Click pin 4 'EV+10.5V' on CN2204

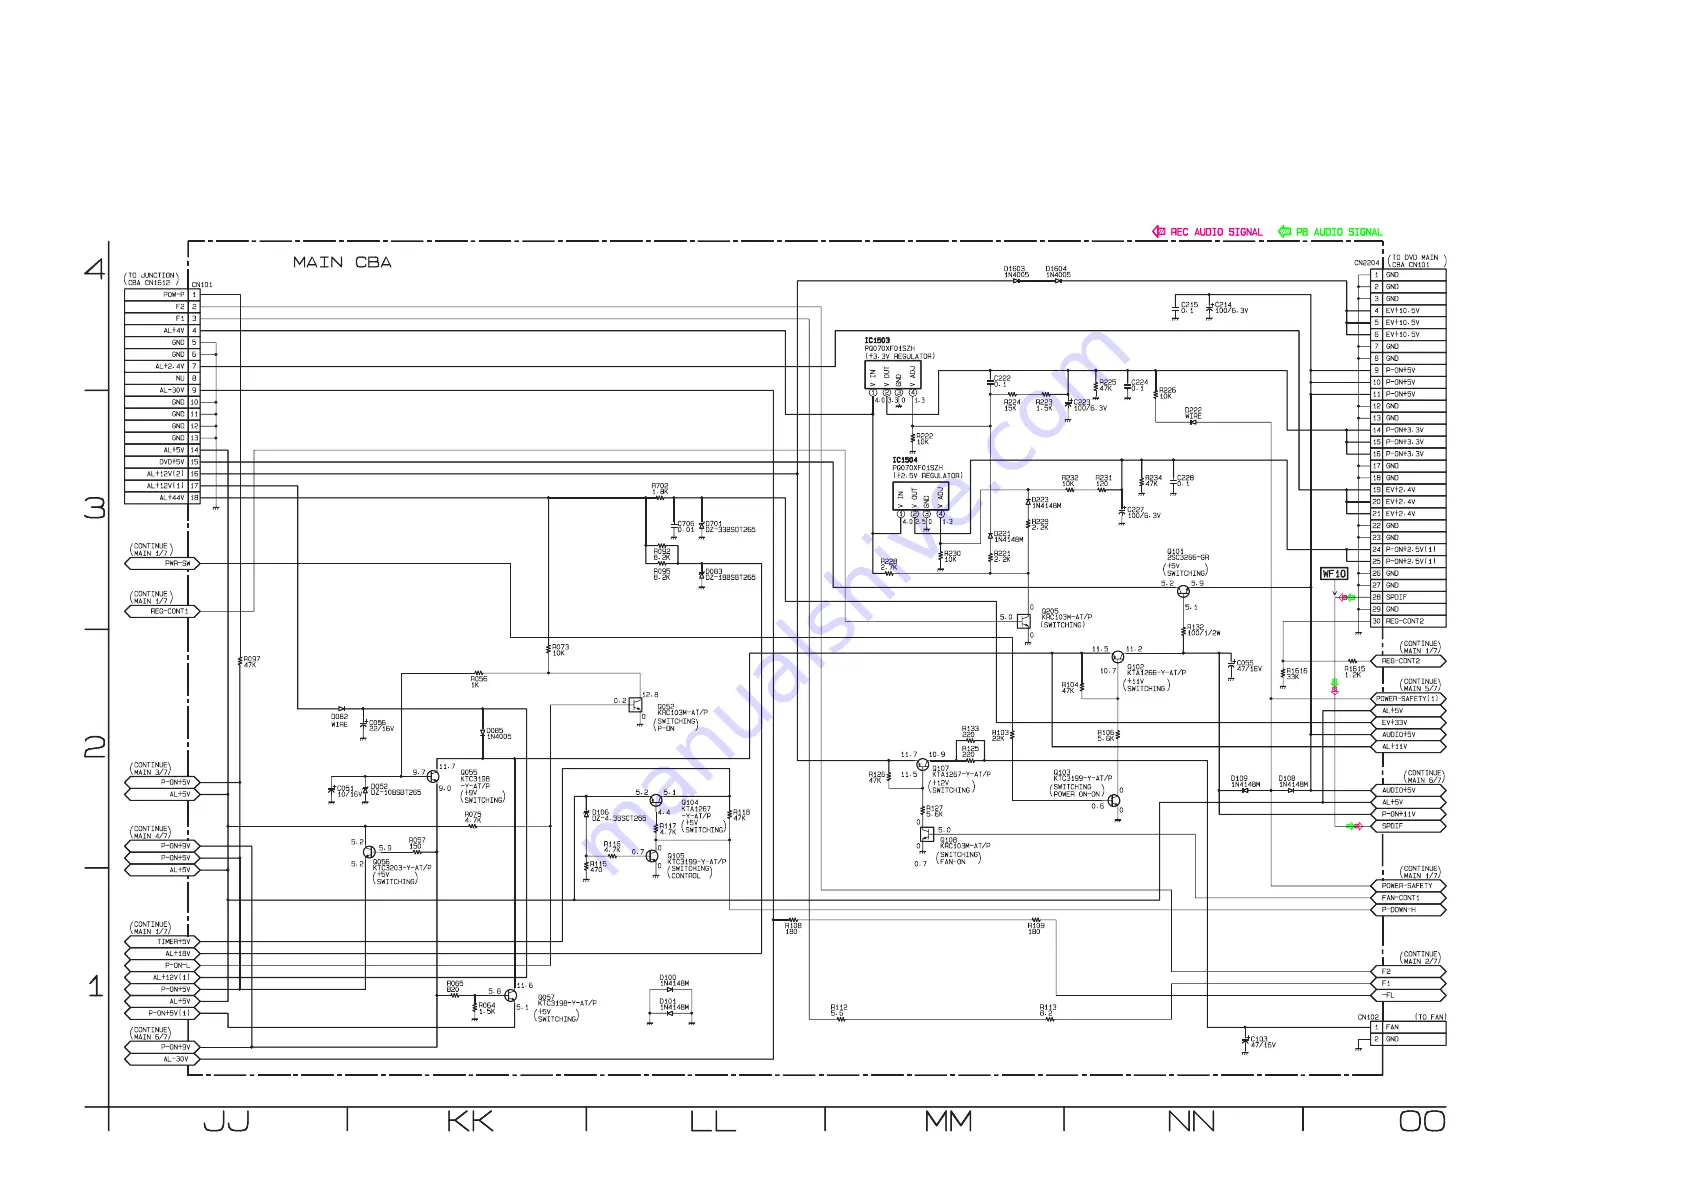click(1408, 311)
